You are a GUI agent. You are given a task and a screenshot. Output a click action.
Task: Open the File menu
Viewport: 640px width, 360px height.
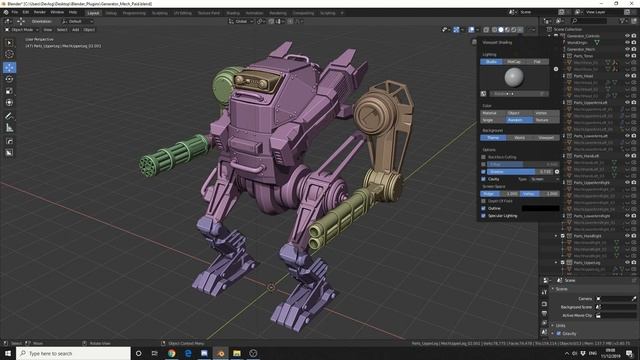(15, 12)
